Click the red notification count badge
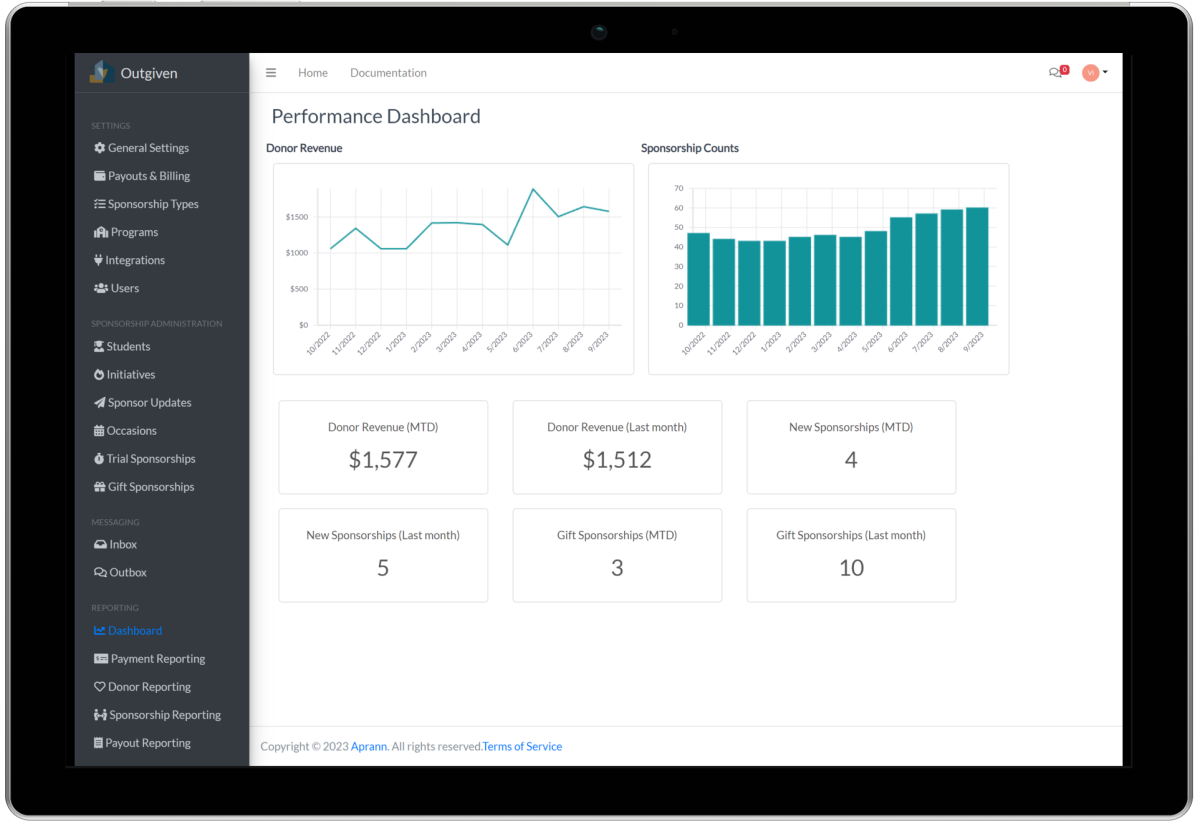The width and height of the screenshot is (1200, 822). (x=1065, y=70)
